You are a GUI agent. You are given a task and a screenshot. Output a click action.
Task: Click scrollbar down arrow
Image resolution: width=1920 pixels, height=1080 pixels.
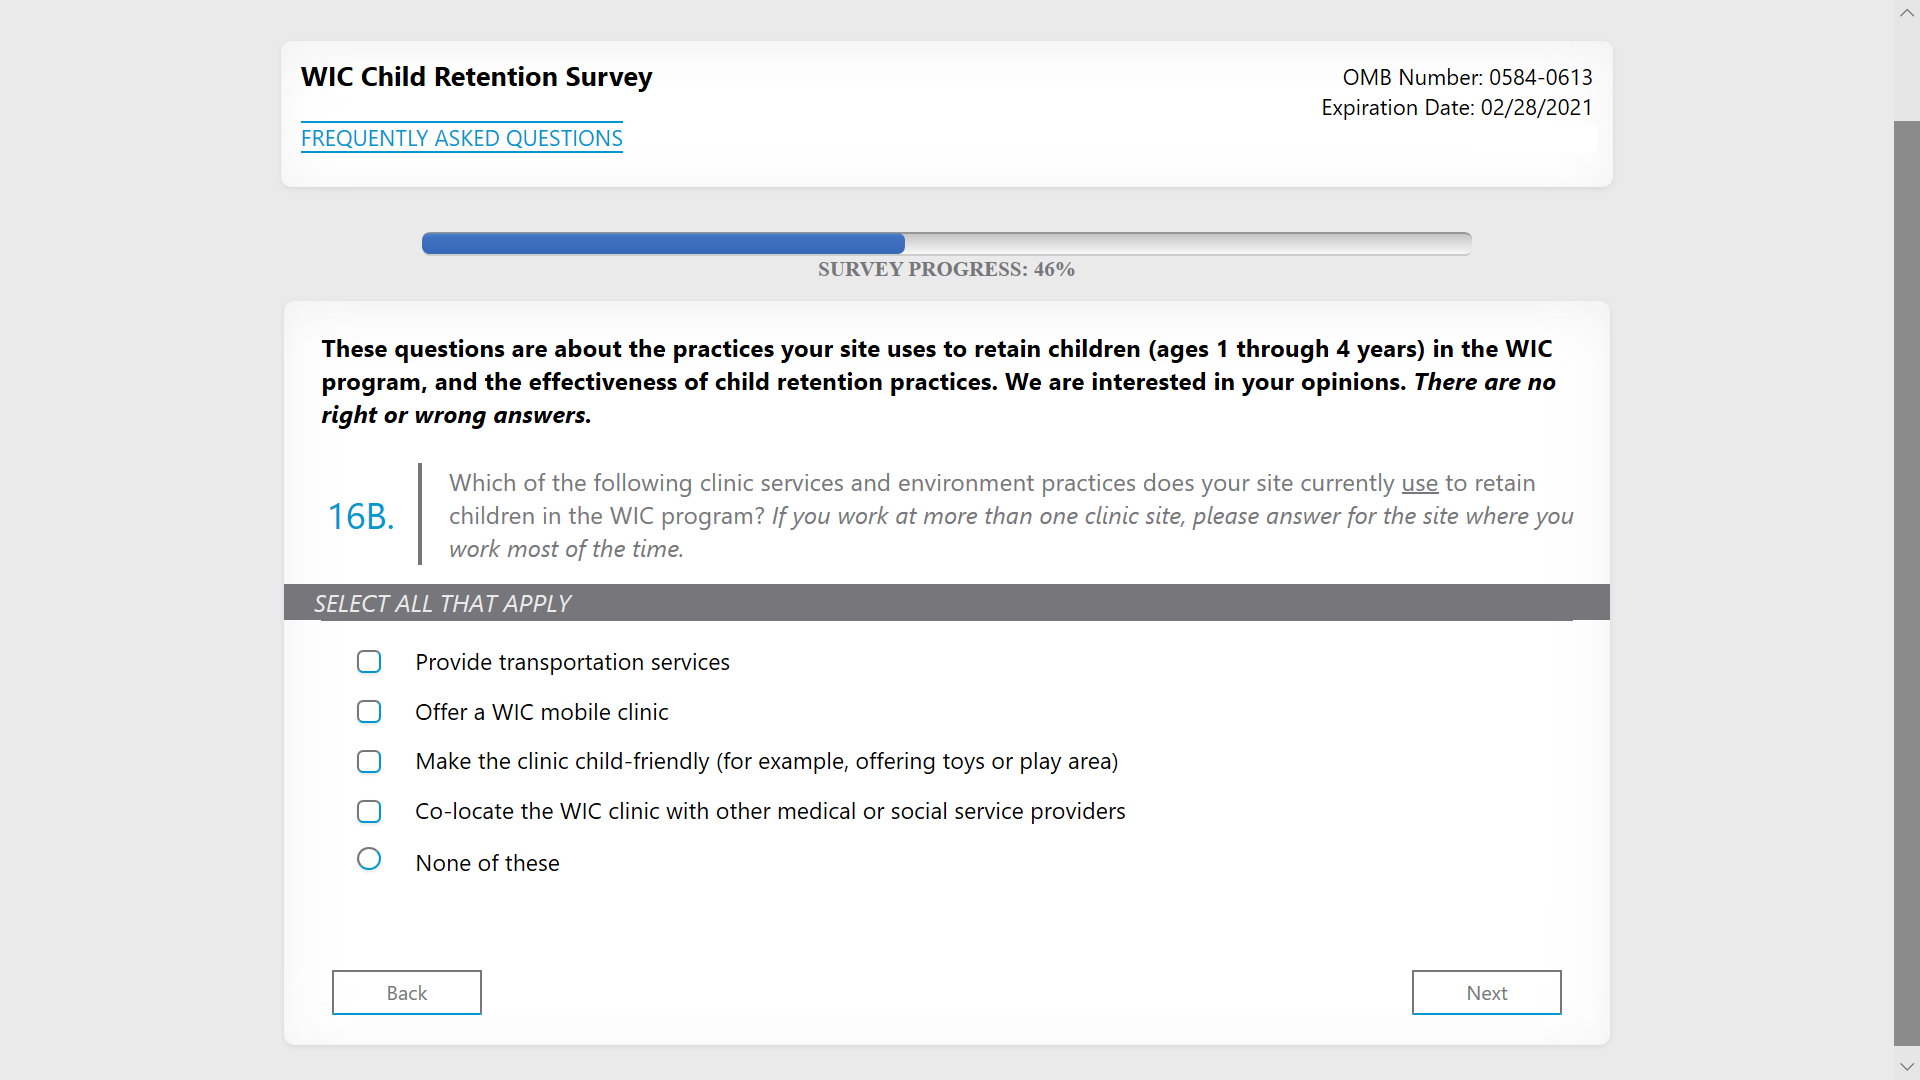[1906, 1066]
